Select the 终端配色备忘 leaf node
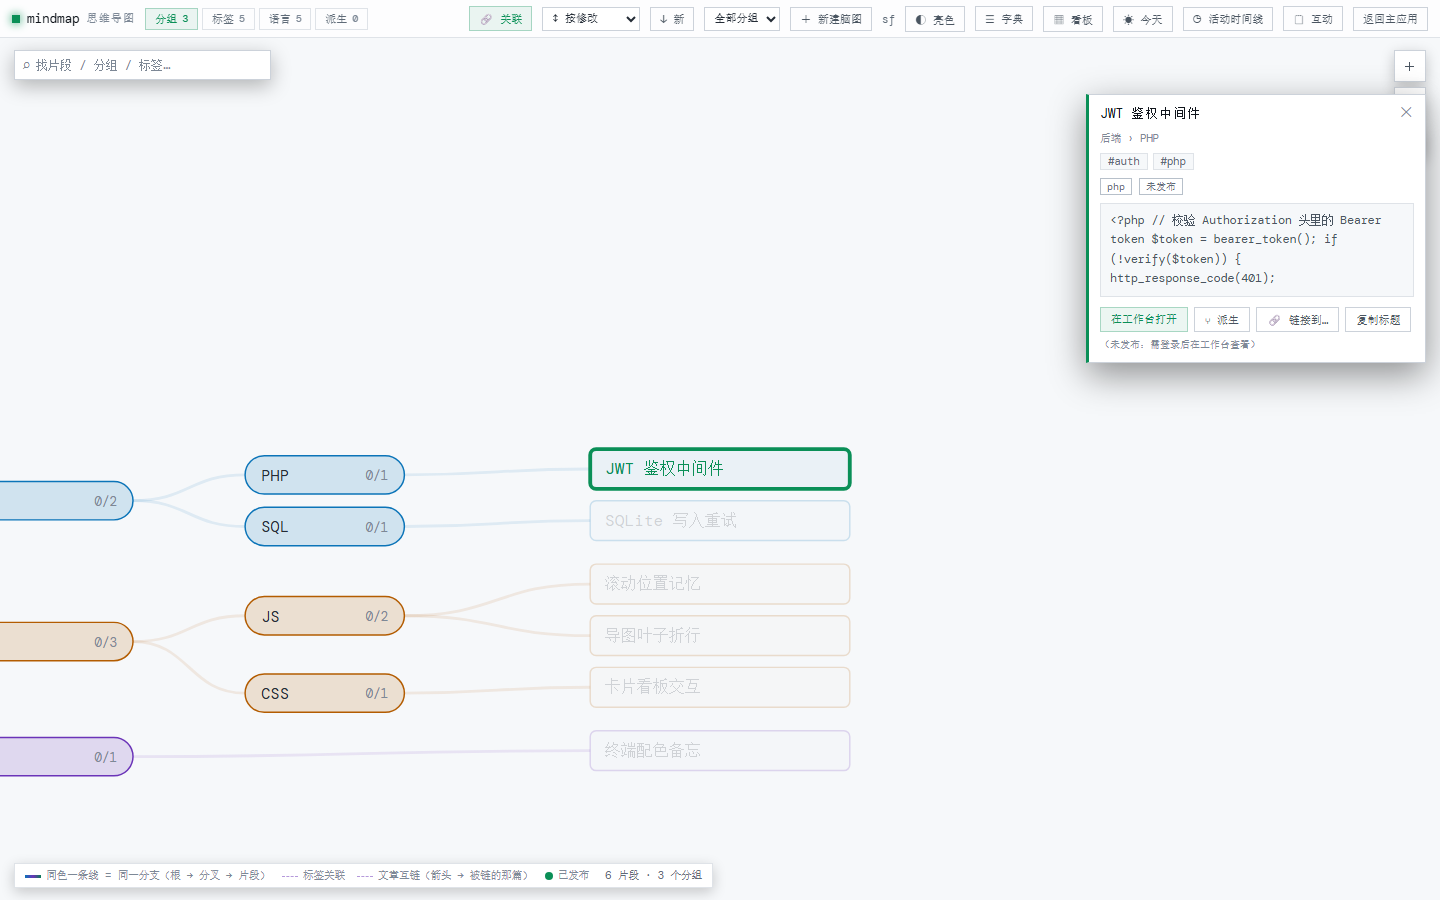 [720, 751]
